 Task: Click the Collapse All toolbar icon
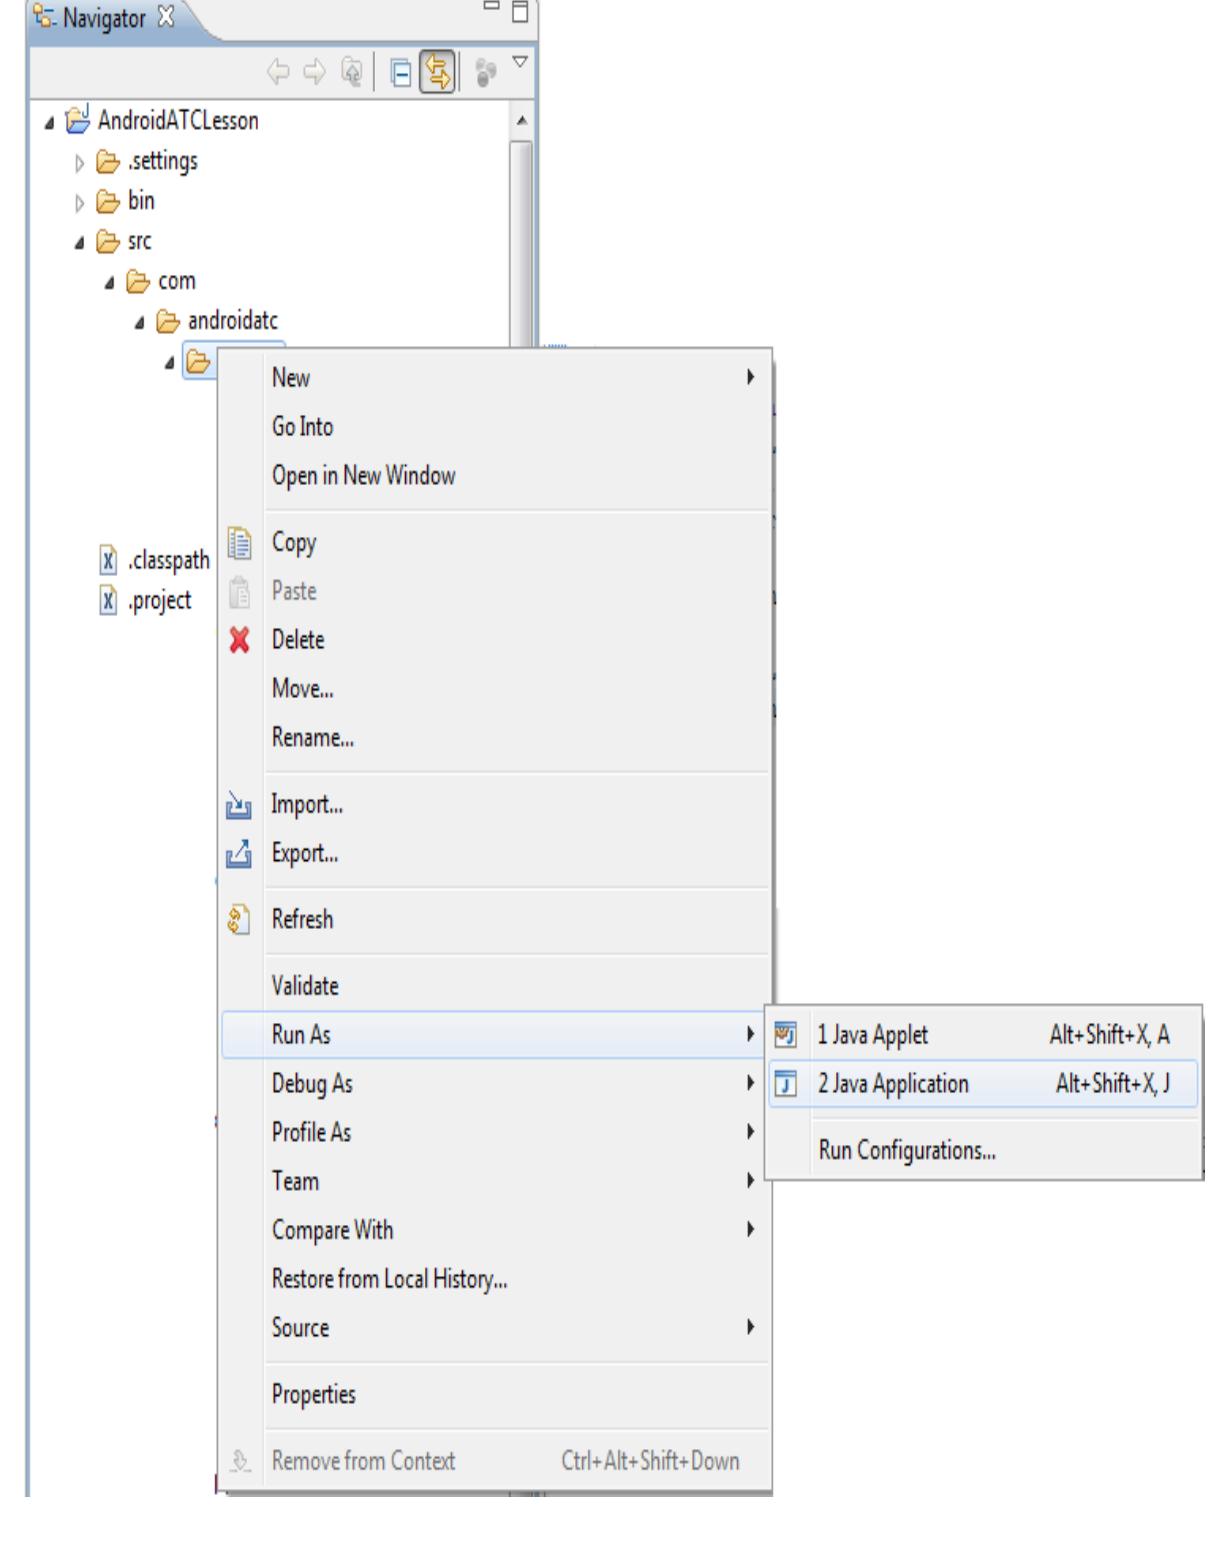tap(402, 73)
